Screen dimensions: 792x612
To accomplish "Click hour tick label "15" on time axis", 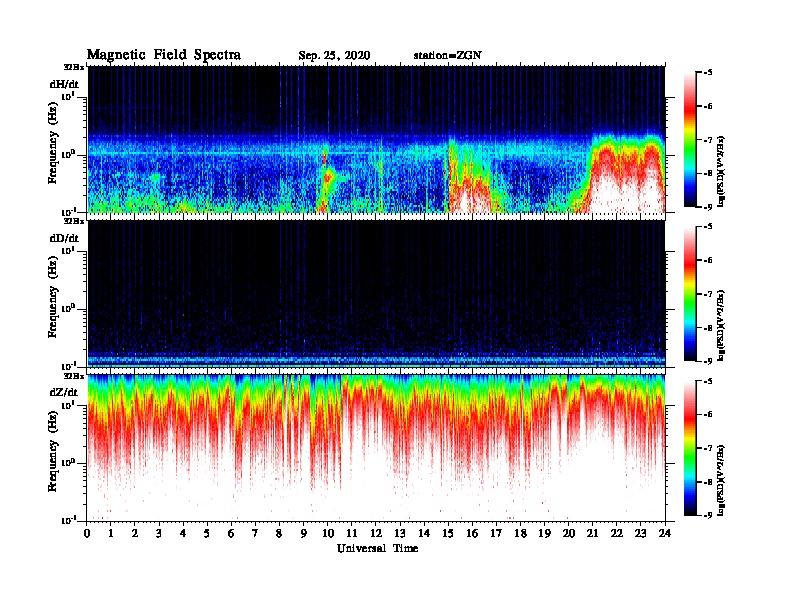I will tap(448, 533).
